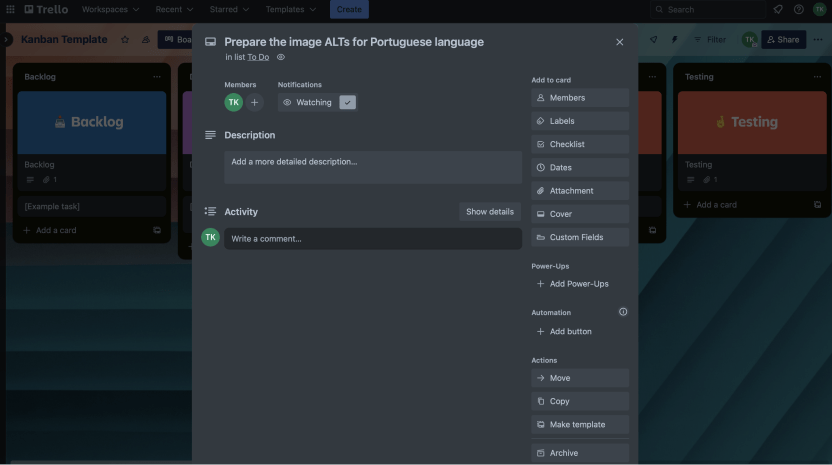This screenshot has width=832, height=465.
Task: Click the eye watching icon beside To Do
Action: (281, 57)
